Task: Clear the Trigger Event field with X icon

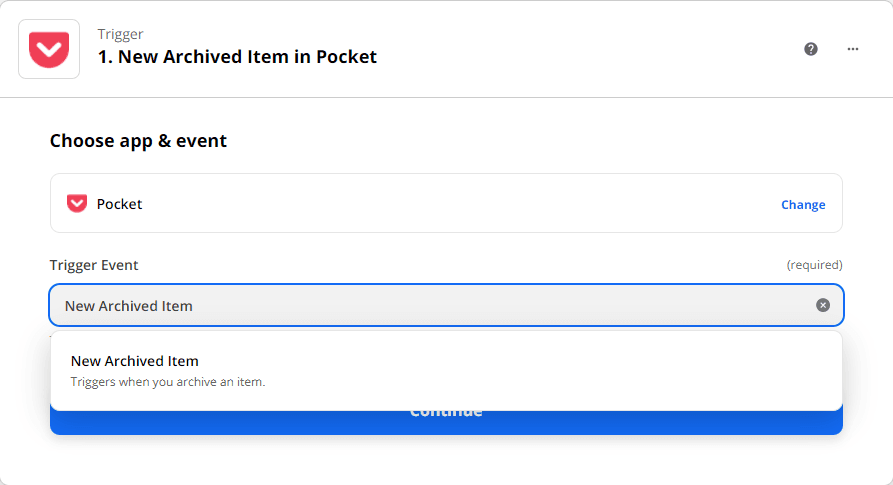Action: 823,305
